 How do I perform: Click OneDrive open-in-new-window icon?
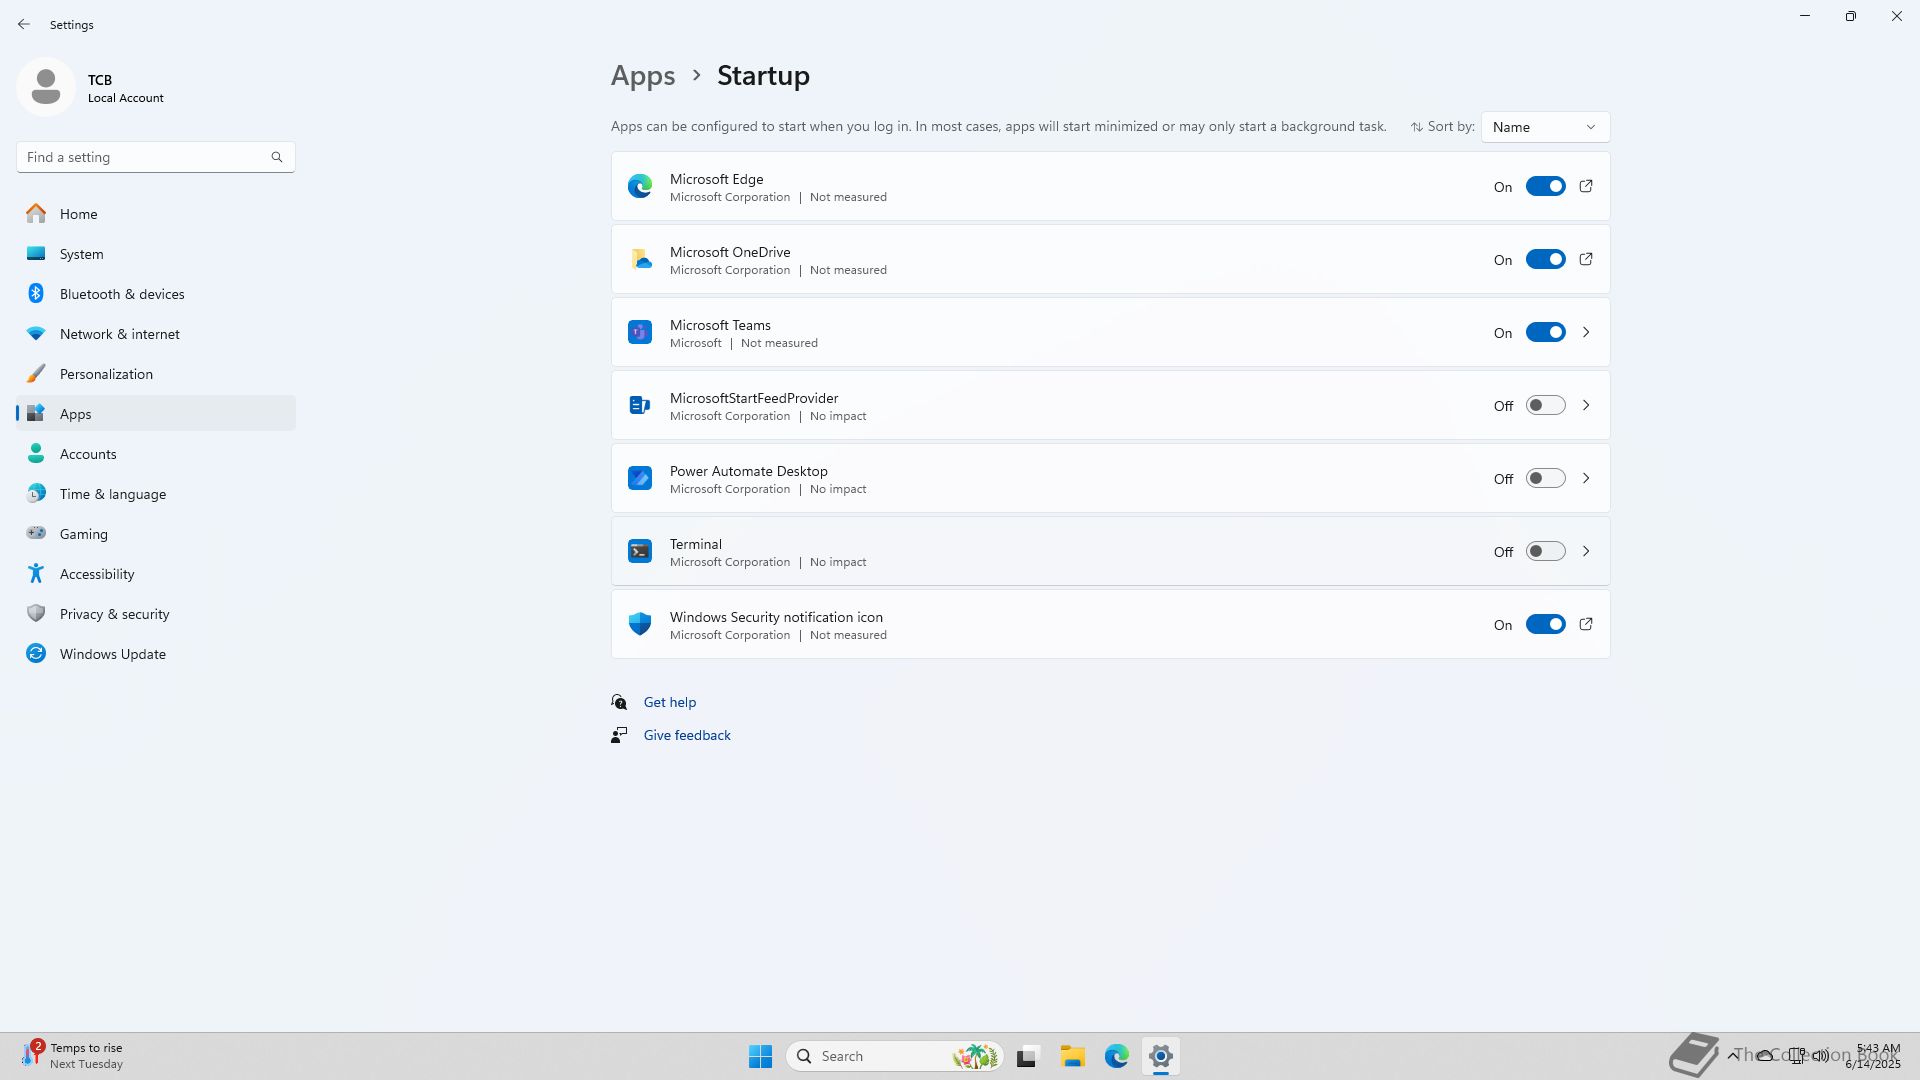1586,259
